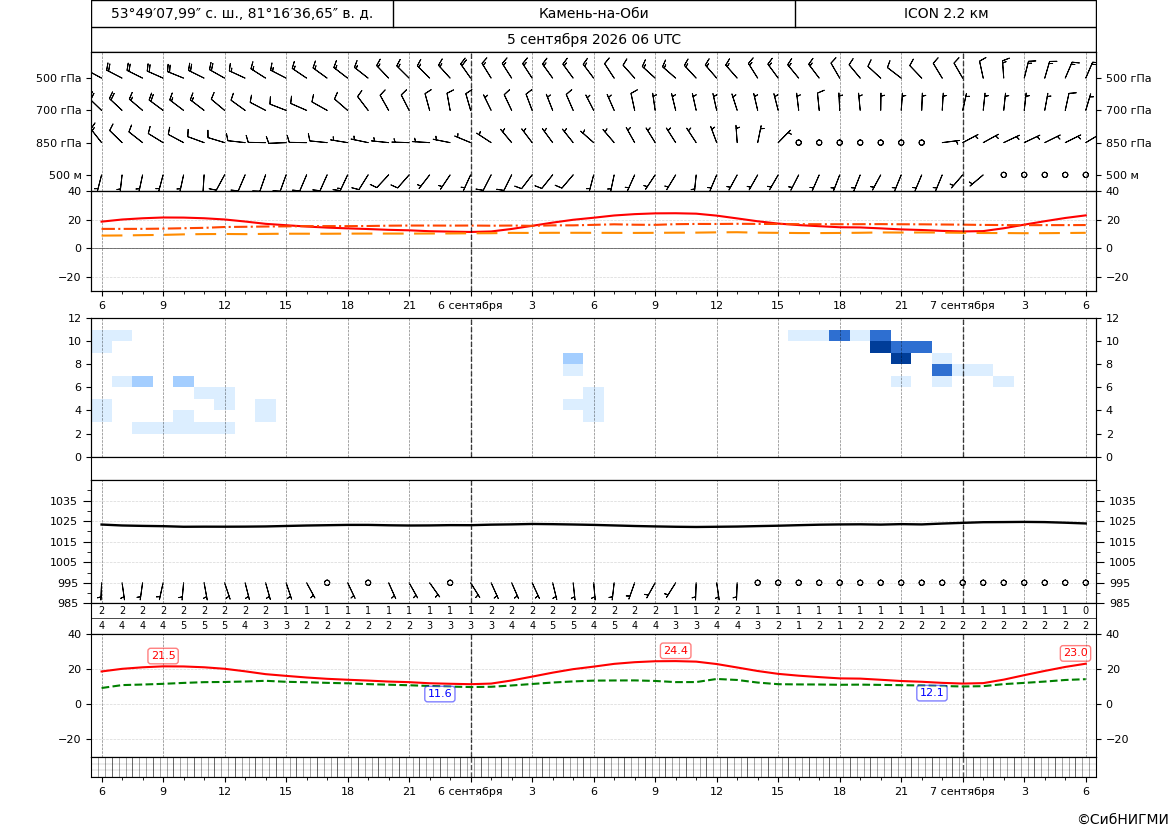Click the blue 11.6 minimum temperature label

coord(439,694)
